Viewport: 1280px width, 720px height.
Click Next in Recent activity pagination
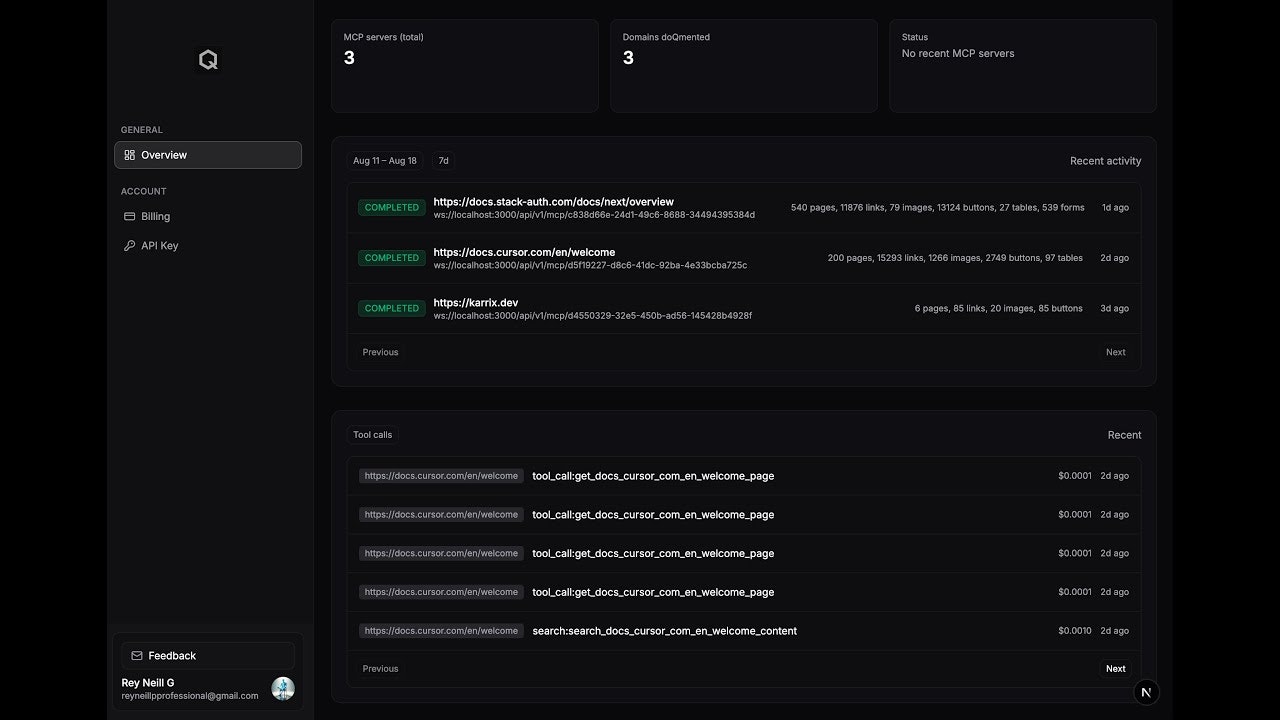coord(1115,352)
